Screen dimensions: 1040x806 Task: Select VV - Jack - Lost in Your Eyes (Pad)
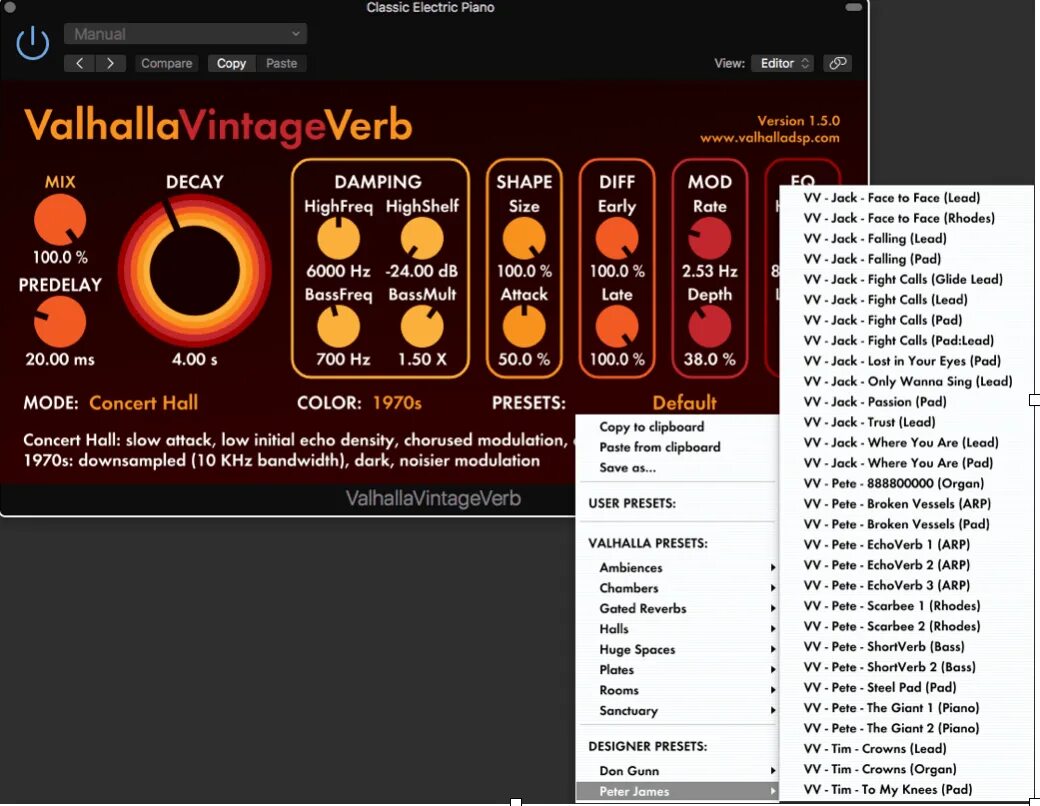907,361
